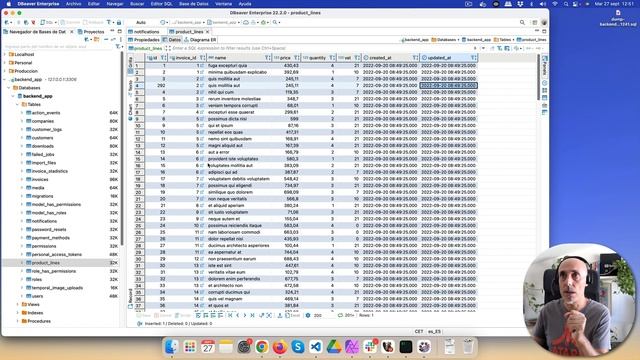Click the toolbar search magnifier icon

click(x=522, y=22)
